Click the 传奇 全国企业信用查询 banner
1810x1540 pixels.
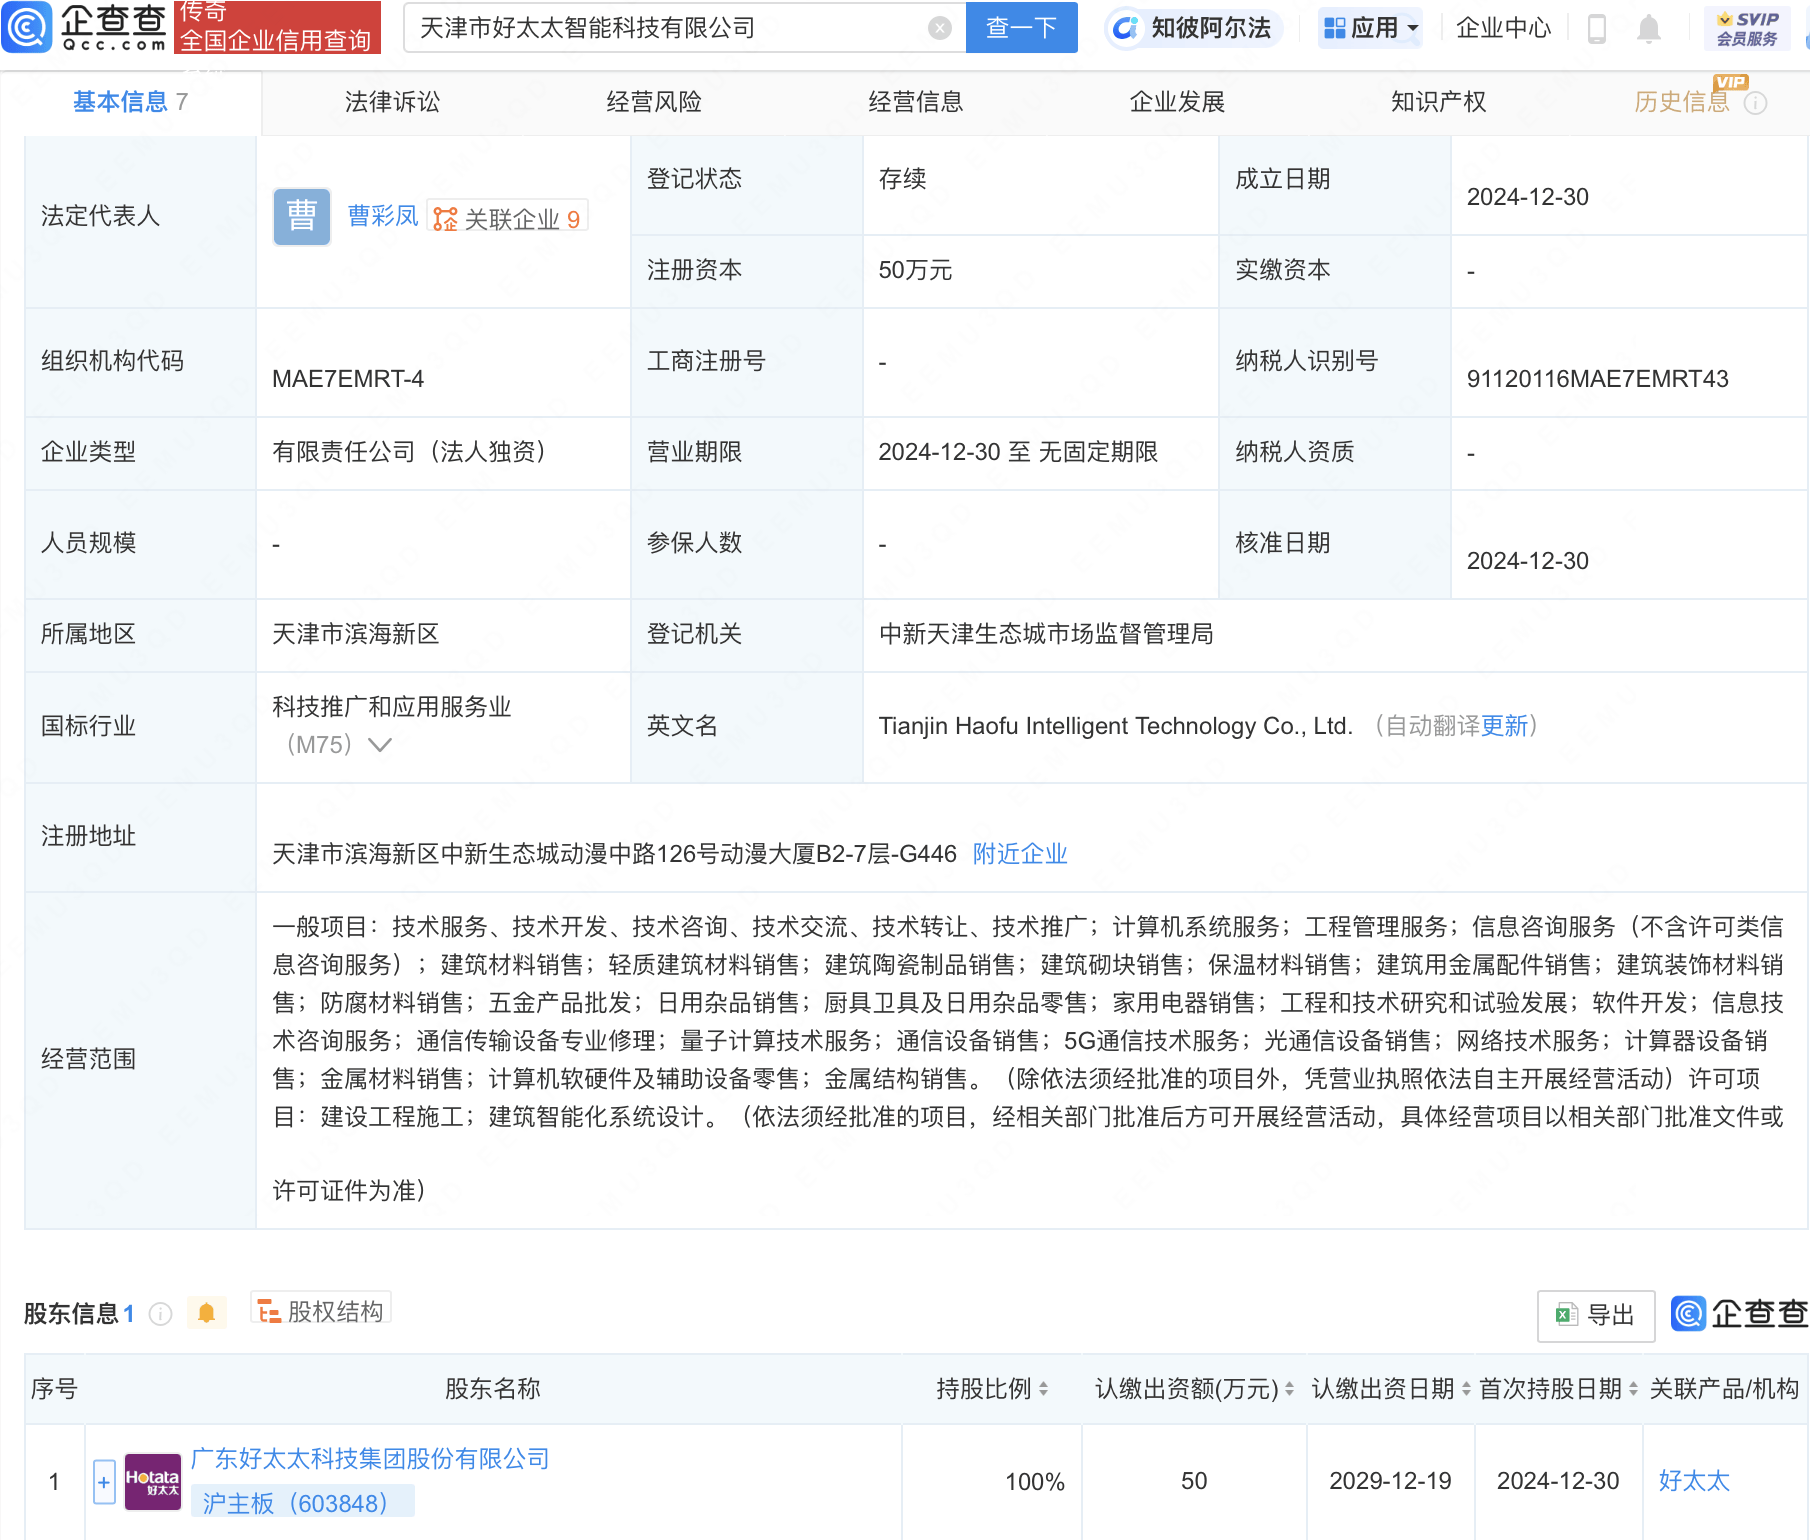click(x=277, y=27)
